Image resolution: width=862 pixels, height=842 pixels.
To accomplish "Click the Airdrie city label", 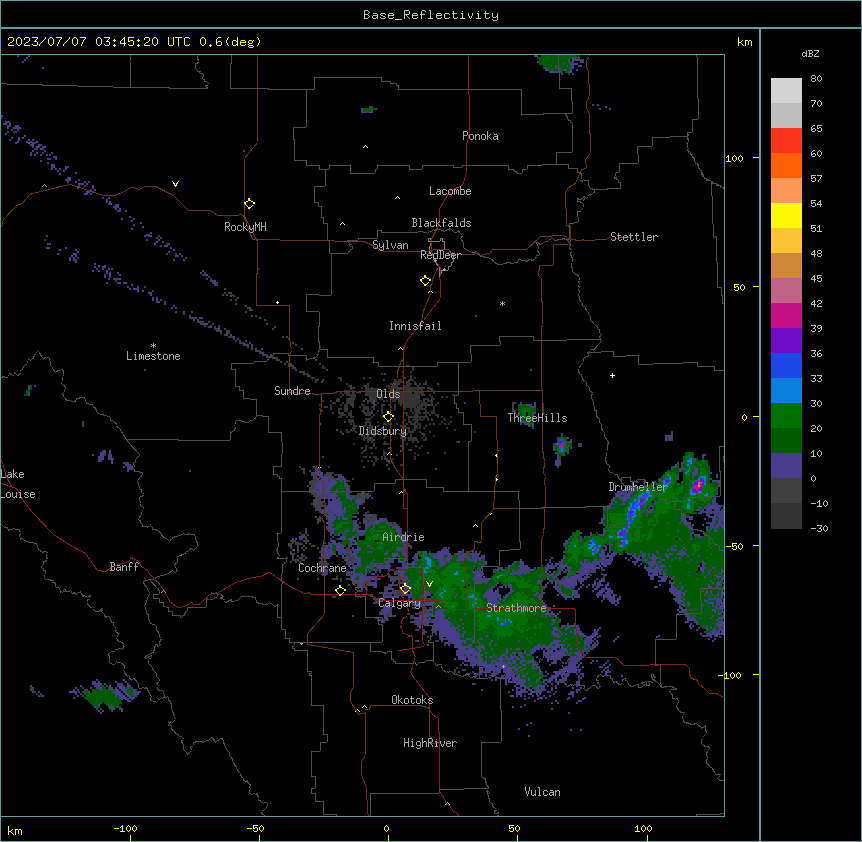I will point(404,537).
